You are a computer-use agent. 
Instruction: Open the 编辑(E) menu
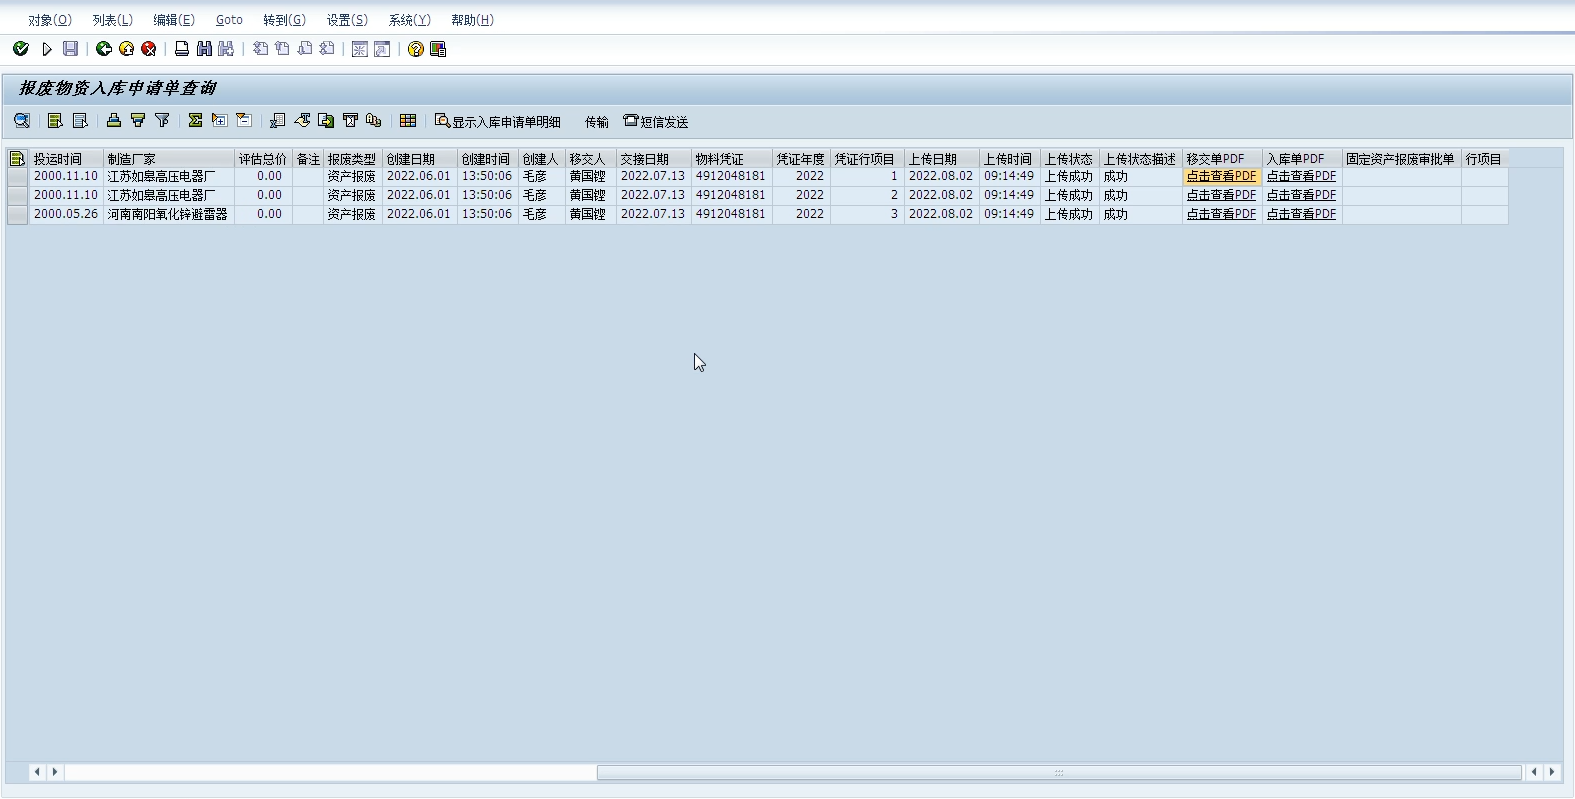pos(173,20)
